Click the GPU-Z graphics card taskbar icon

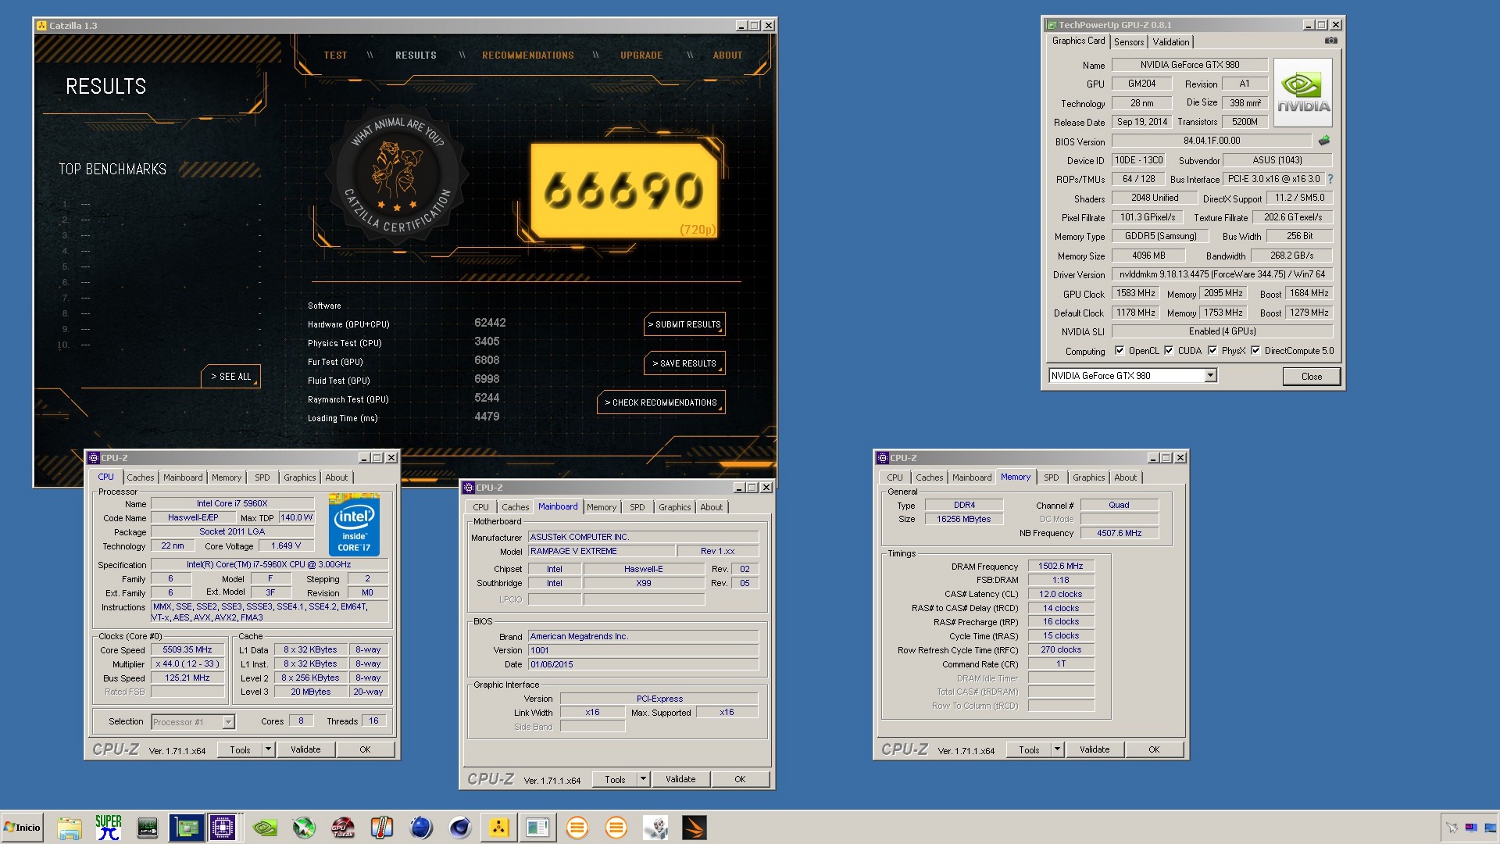(186, 827)
